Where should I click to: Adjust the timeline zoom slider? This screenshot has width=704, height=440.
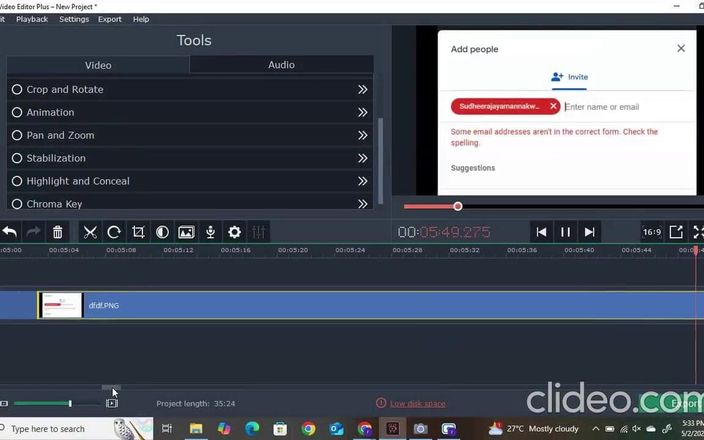70,403
